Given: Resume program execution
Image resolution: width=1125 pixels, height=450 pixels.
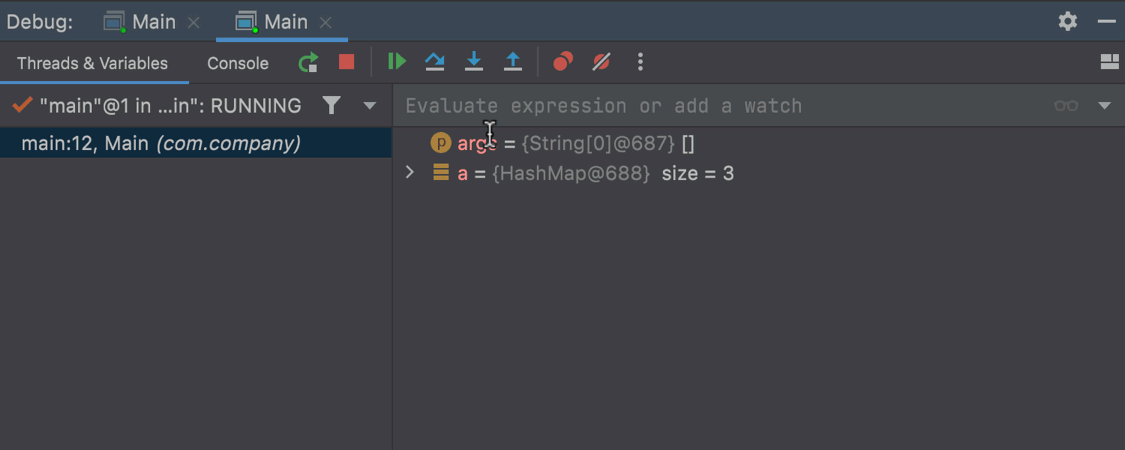Looking at the screenshot, I should (x=397, y=62).
